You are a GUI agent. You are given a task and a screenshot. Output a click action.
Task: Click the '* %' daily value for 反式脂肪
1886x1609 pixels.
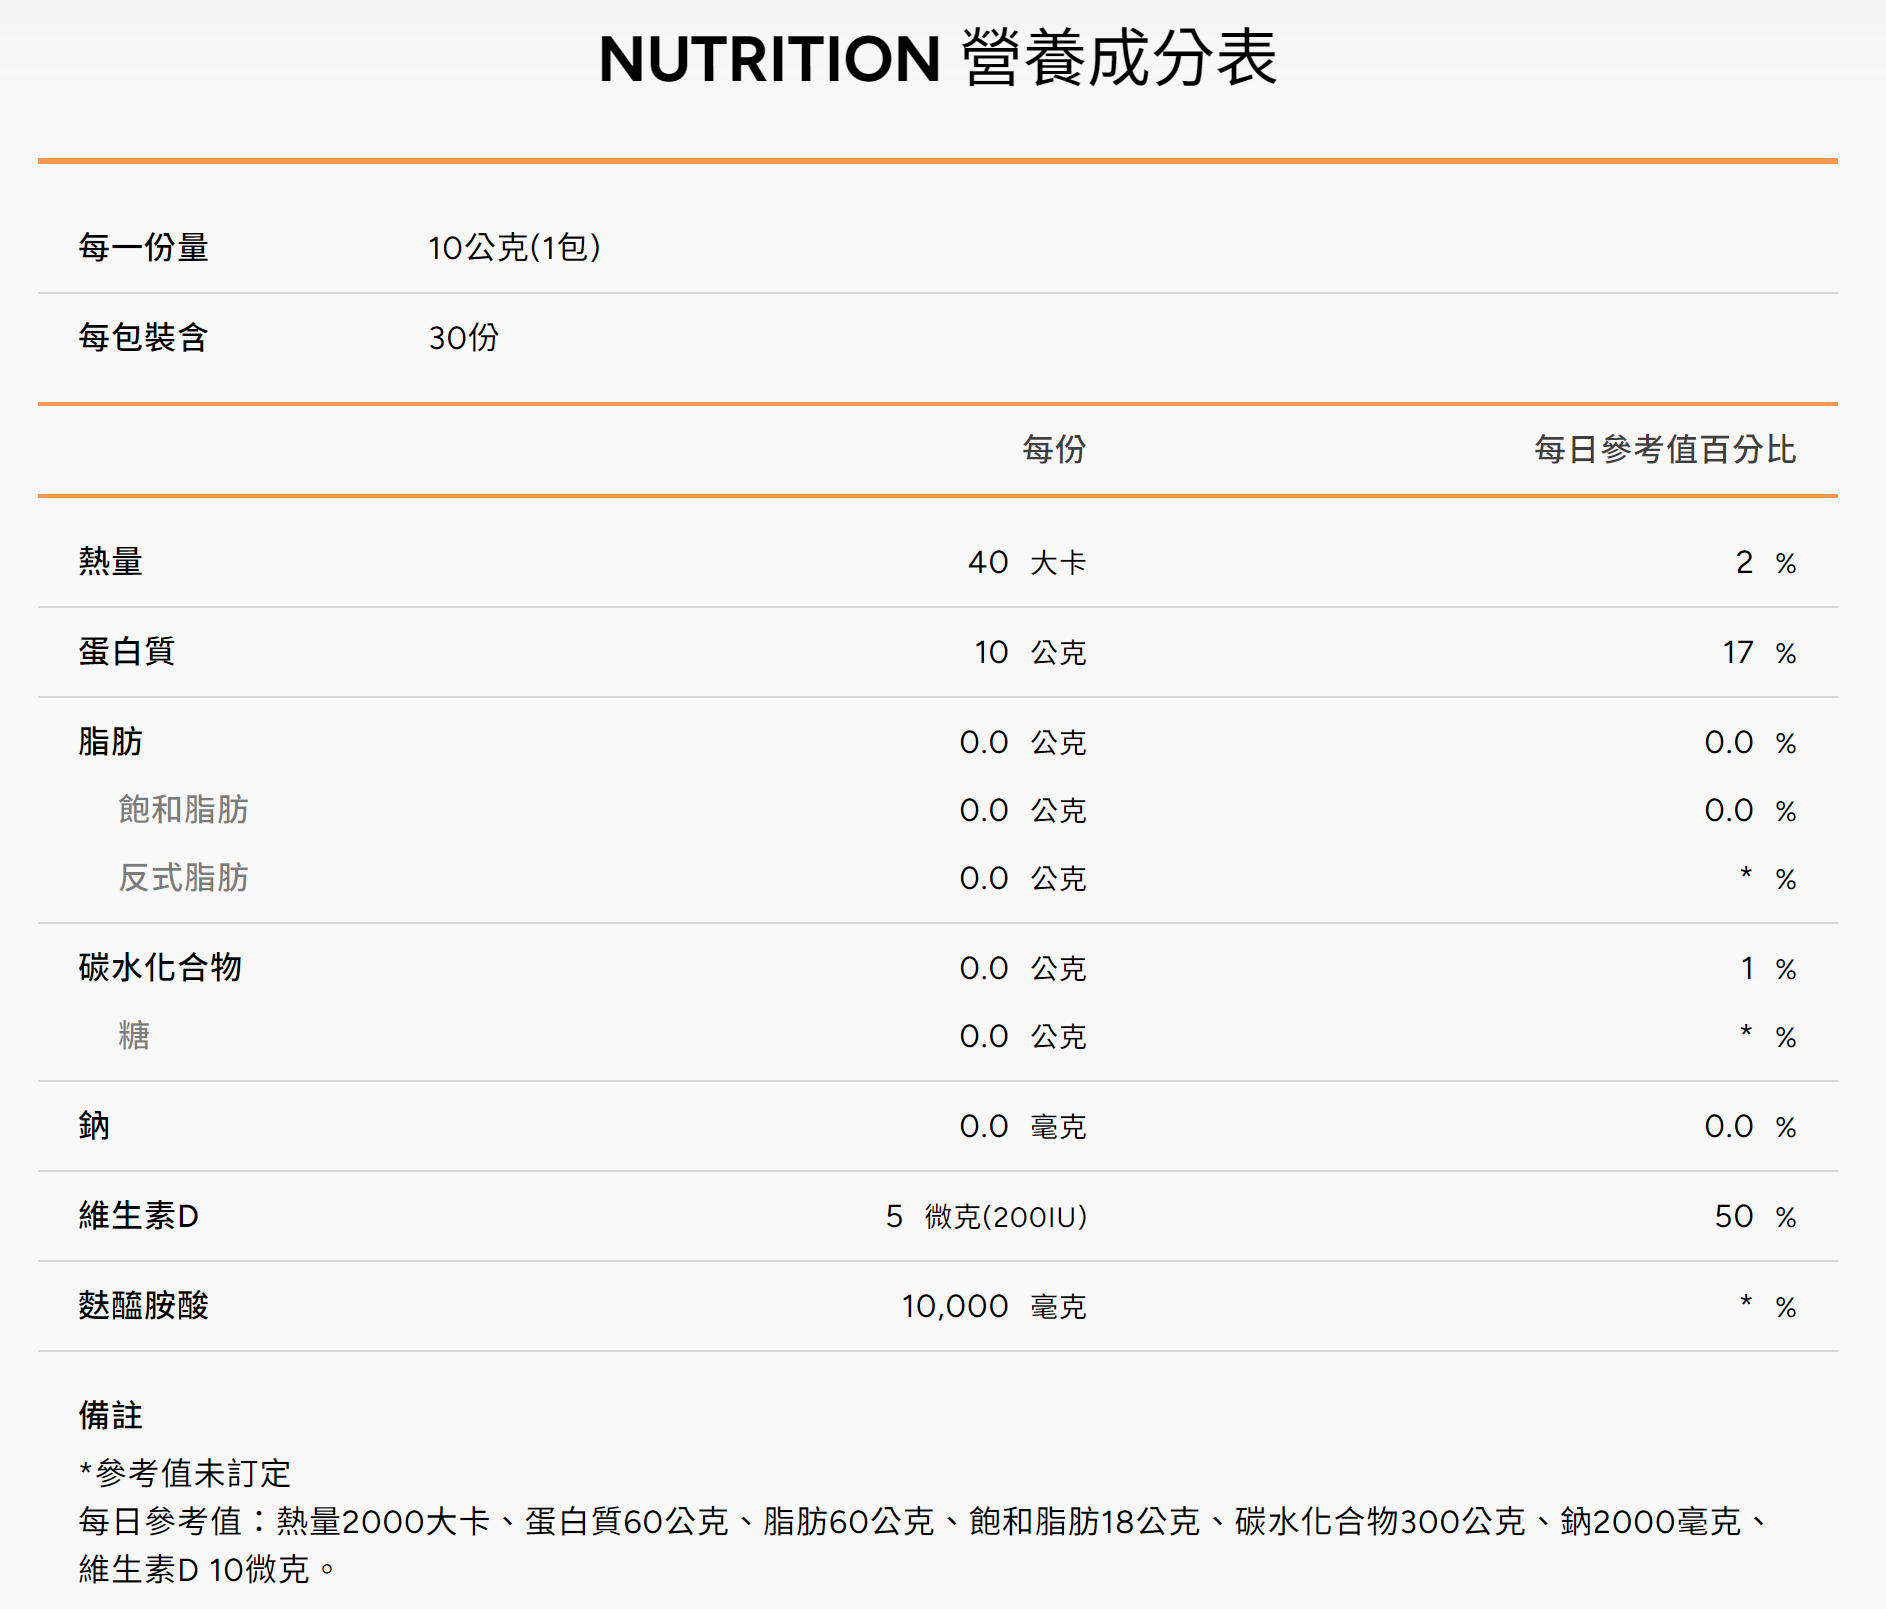1768,878
